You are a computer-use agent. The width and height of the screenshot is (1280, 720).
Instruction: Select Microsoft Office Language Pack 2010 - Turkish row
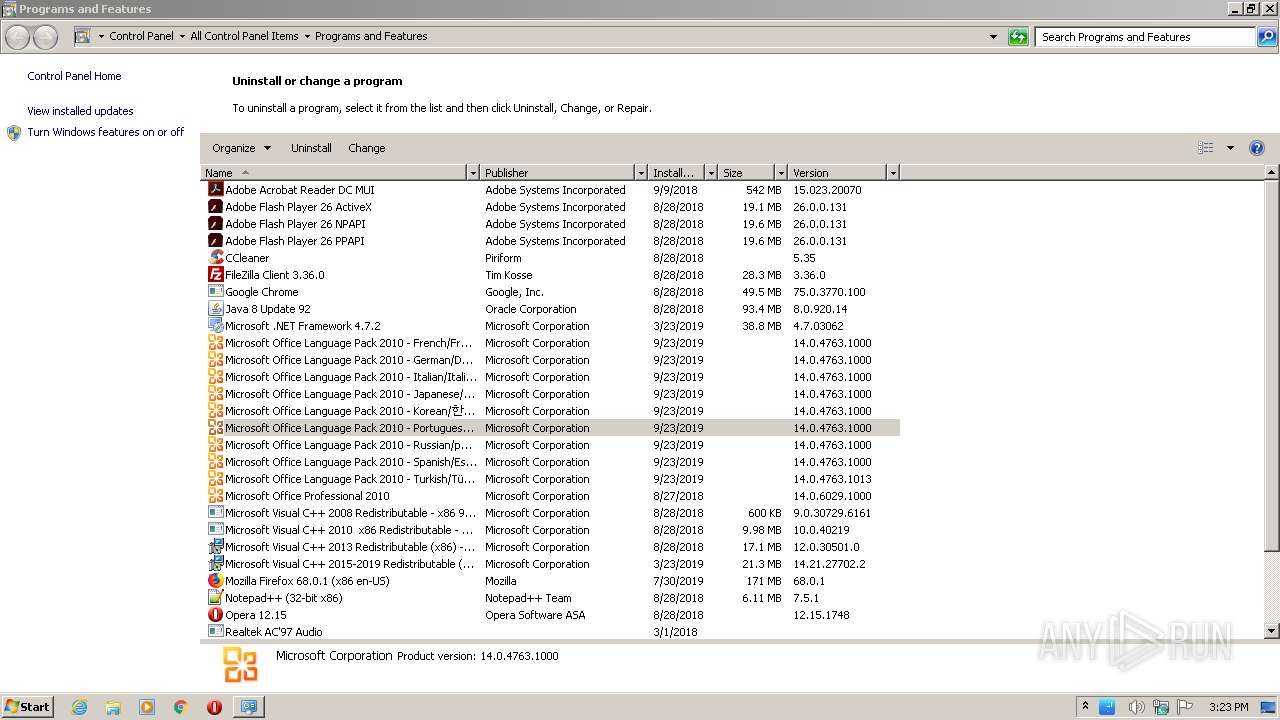[x=550, y=479]
